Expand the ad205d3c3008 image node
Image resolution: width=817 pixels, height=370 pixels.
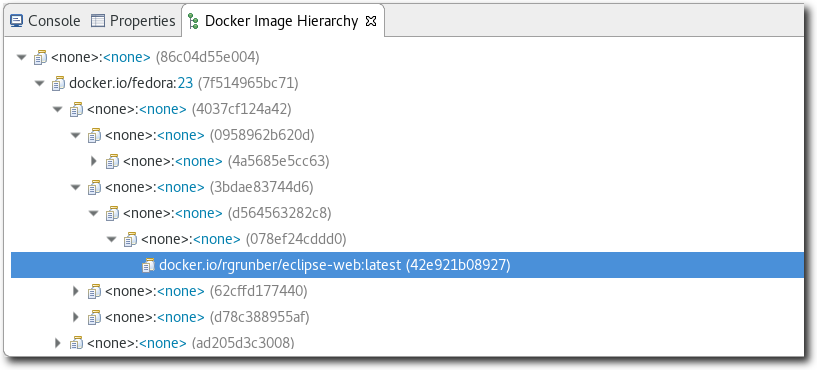tap(58, 342)
